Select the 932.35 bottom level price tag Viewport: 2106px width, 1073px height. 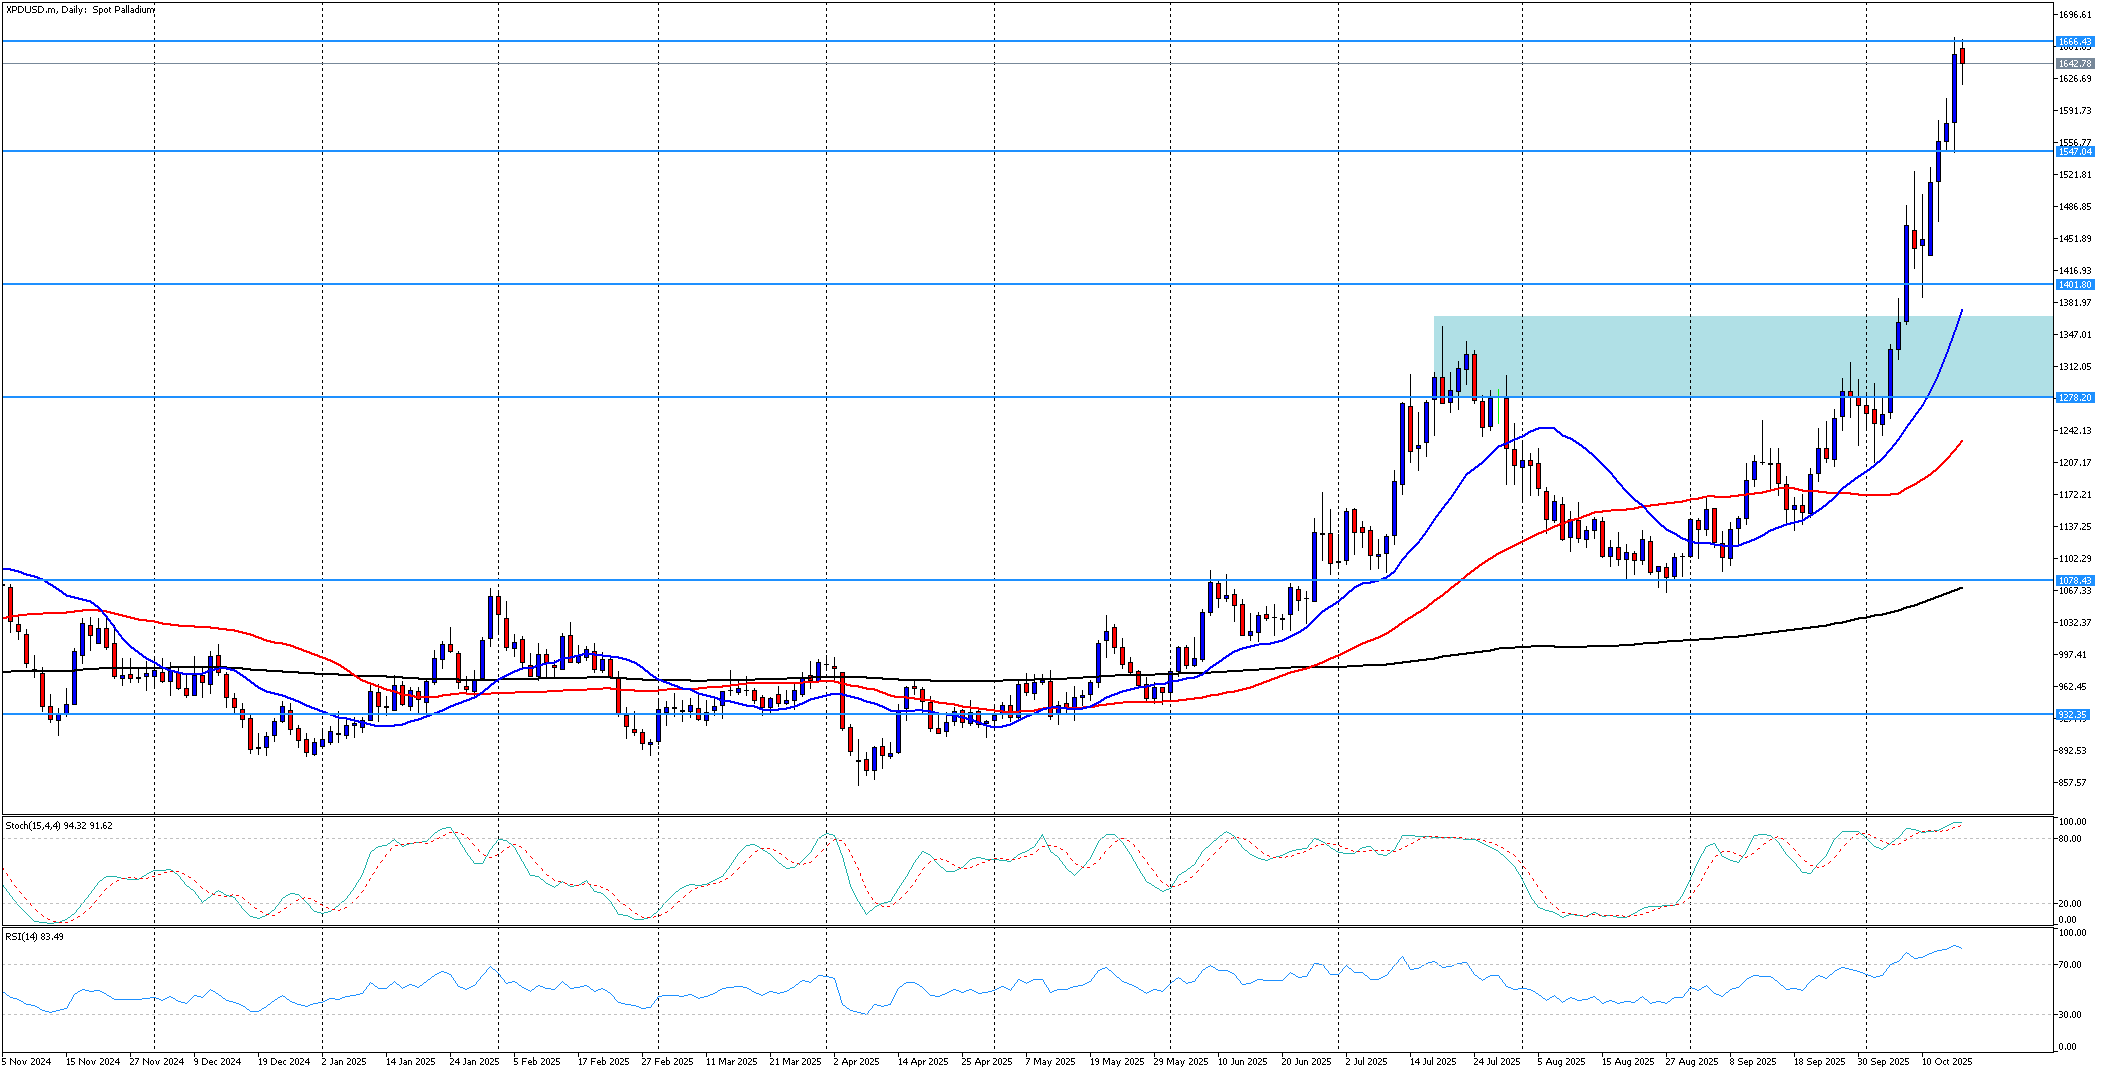[2072, 715]
